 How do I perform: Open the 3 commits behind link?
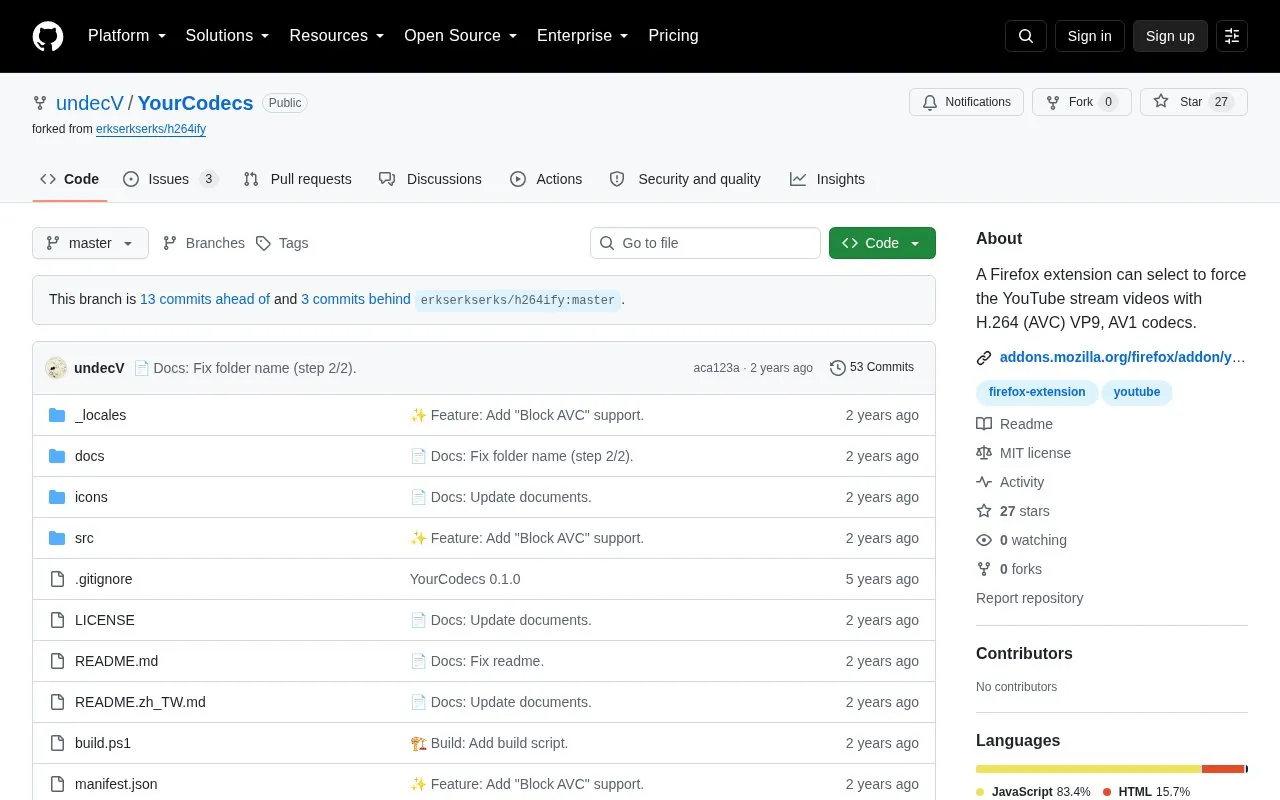click(356, 299)
